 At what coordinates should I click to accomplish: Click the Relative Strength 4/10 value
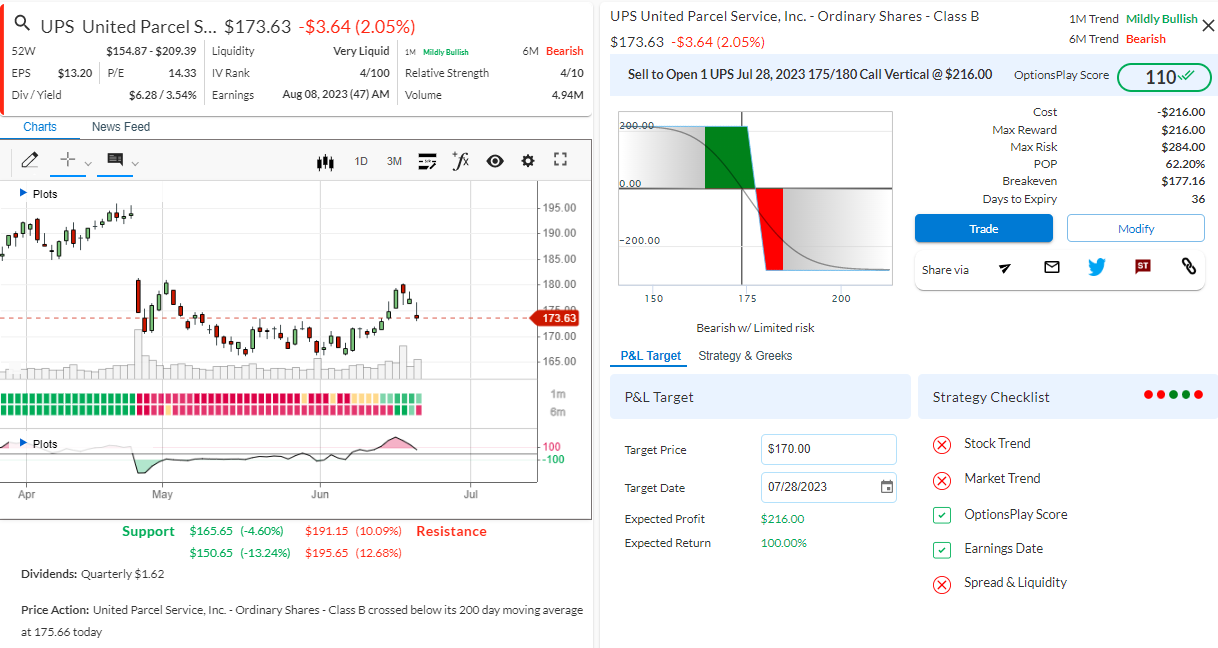572,73
